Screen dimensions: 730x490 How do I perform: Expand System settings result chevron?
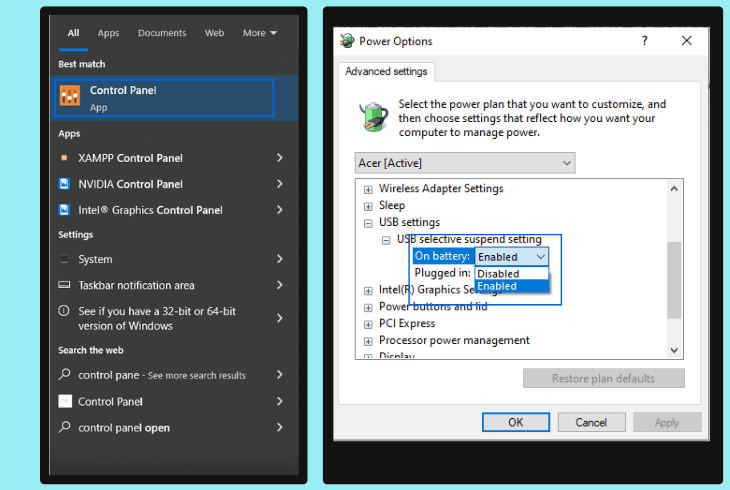tap(279, 259)
